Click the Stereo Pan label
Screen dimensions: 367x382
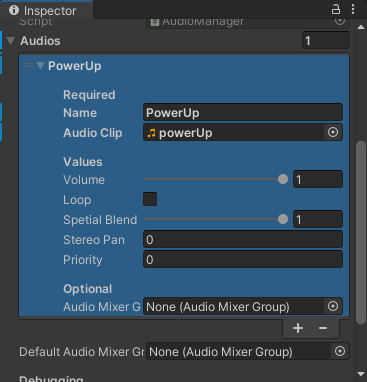(94, 240)
